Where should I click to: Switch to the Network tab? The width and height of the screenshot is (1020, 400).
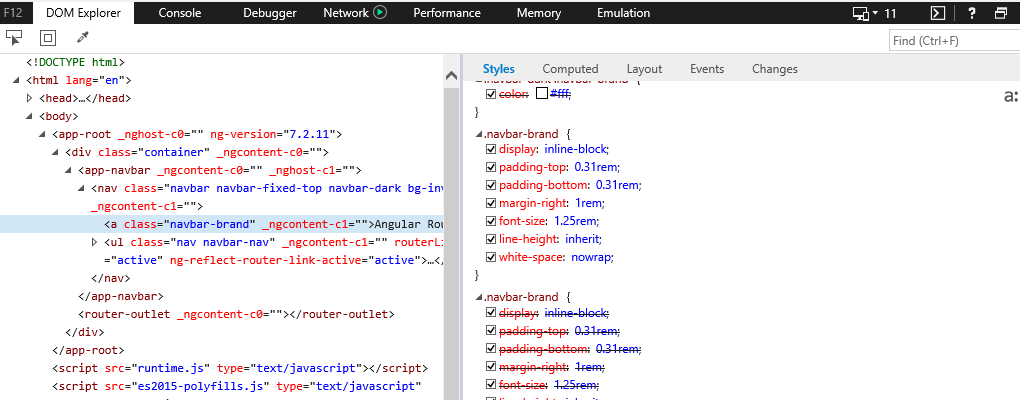point(346,13)
